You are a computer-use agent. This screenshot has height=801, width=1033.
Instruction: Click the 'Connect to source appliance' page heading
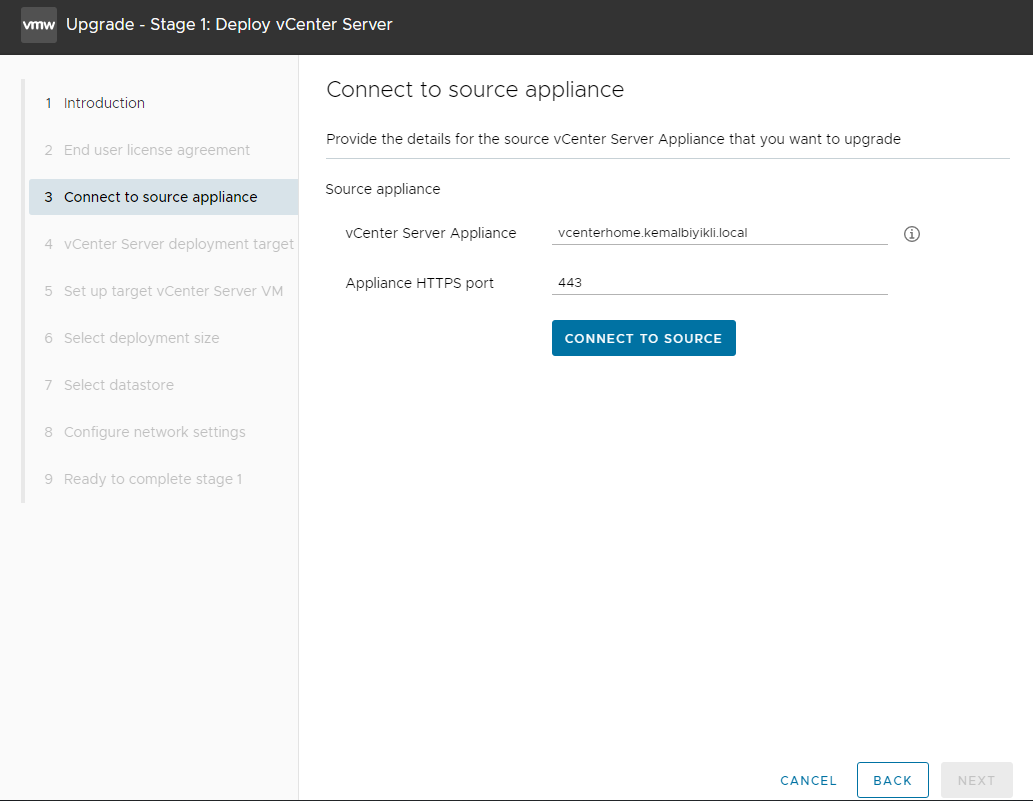tap(475, 90)
